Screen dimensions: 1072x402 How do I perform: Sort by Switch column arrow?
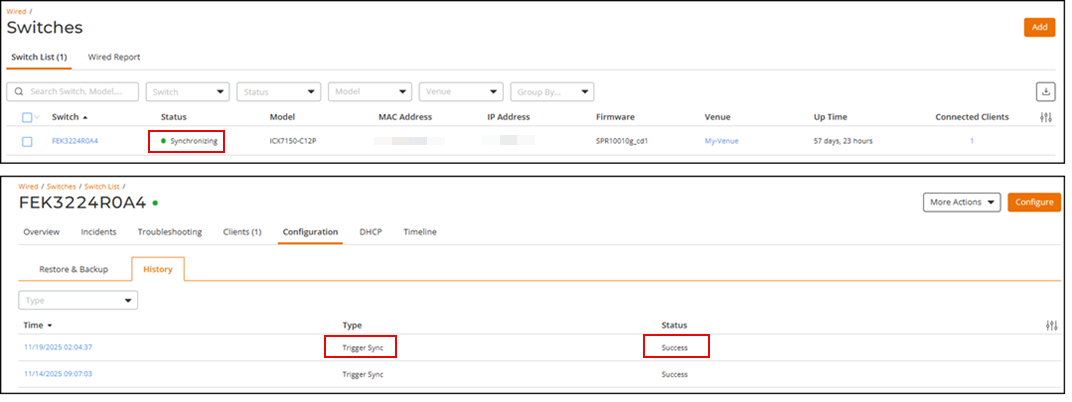tap(85, 118)
